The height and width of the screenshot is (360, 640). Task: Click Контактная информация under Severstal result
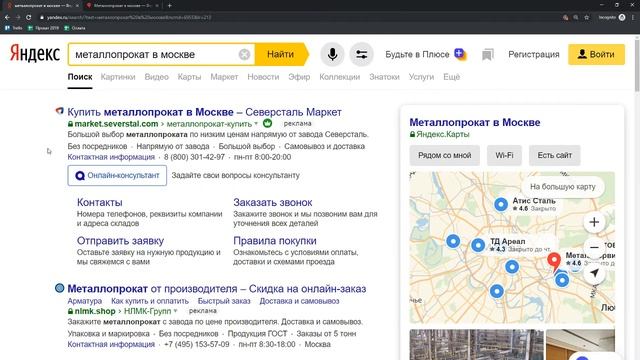click(x=111, y=157)
